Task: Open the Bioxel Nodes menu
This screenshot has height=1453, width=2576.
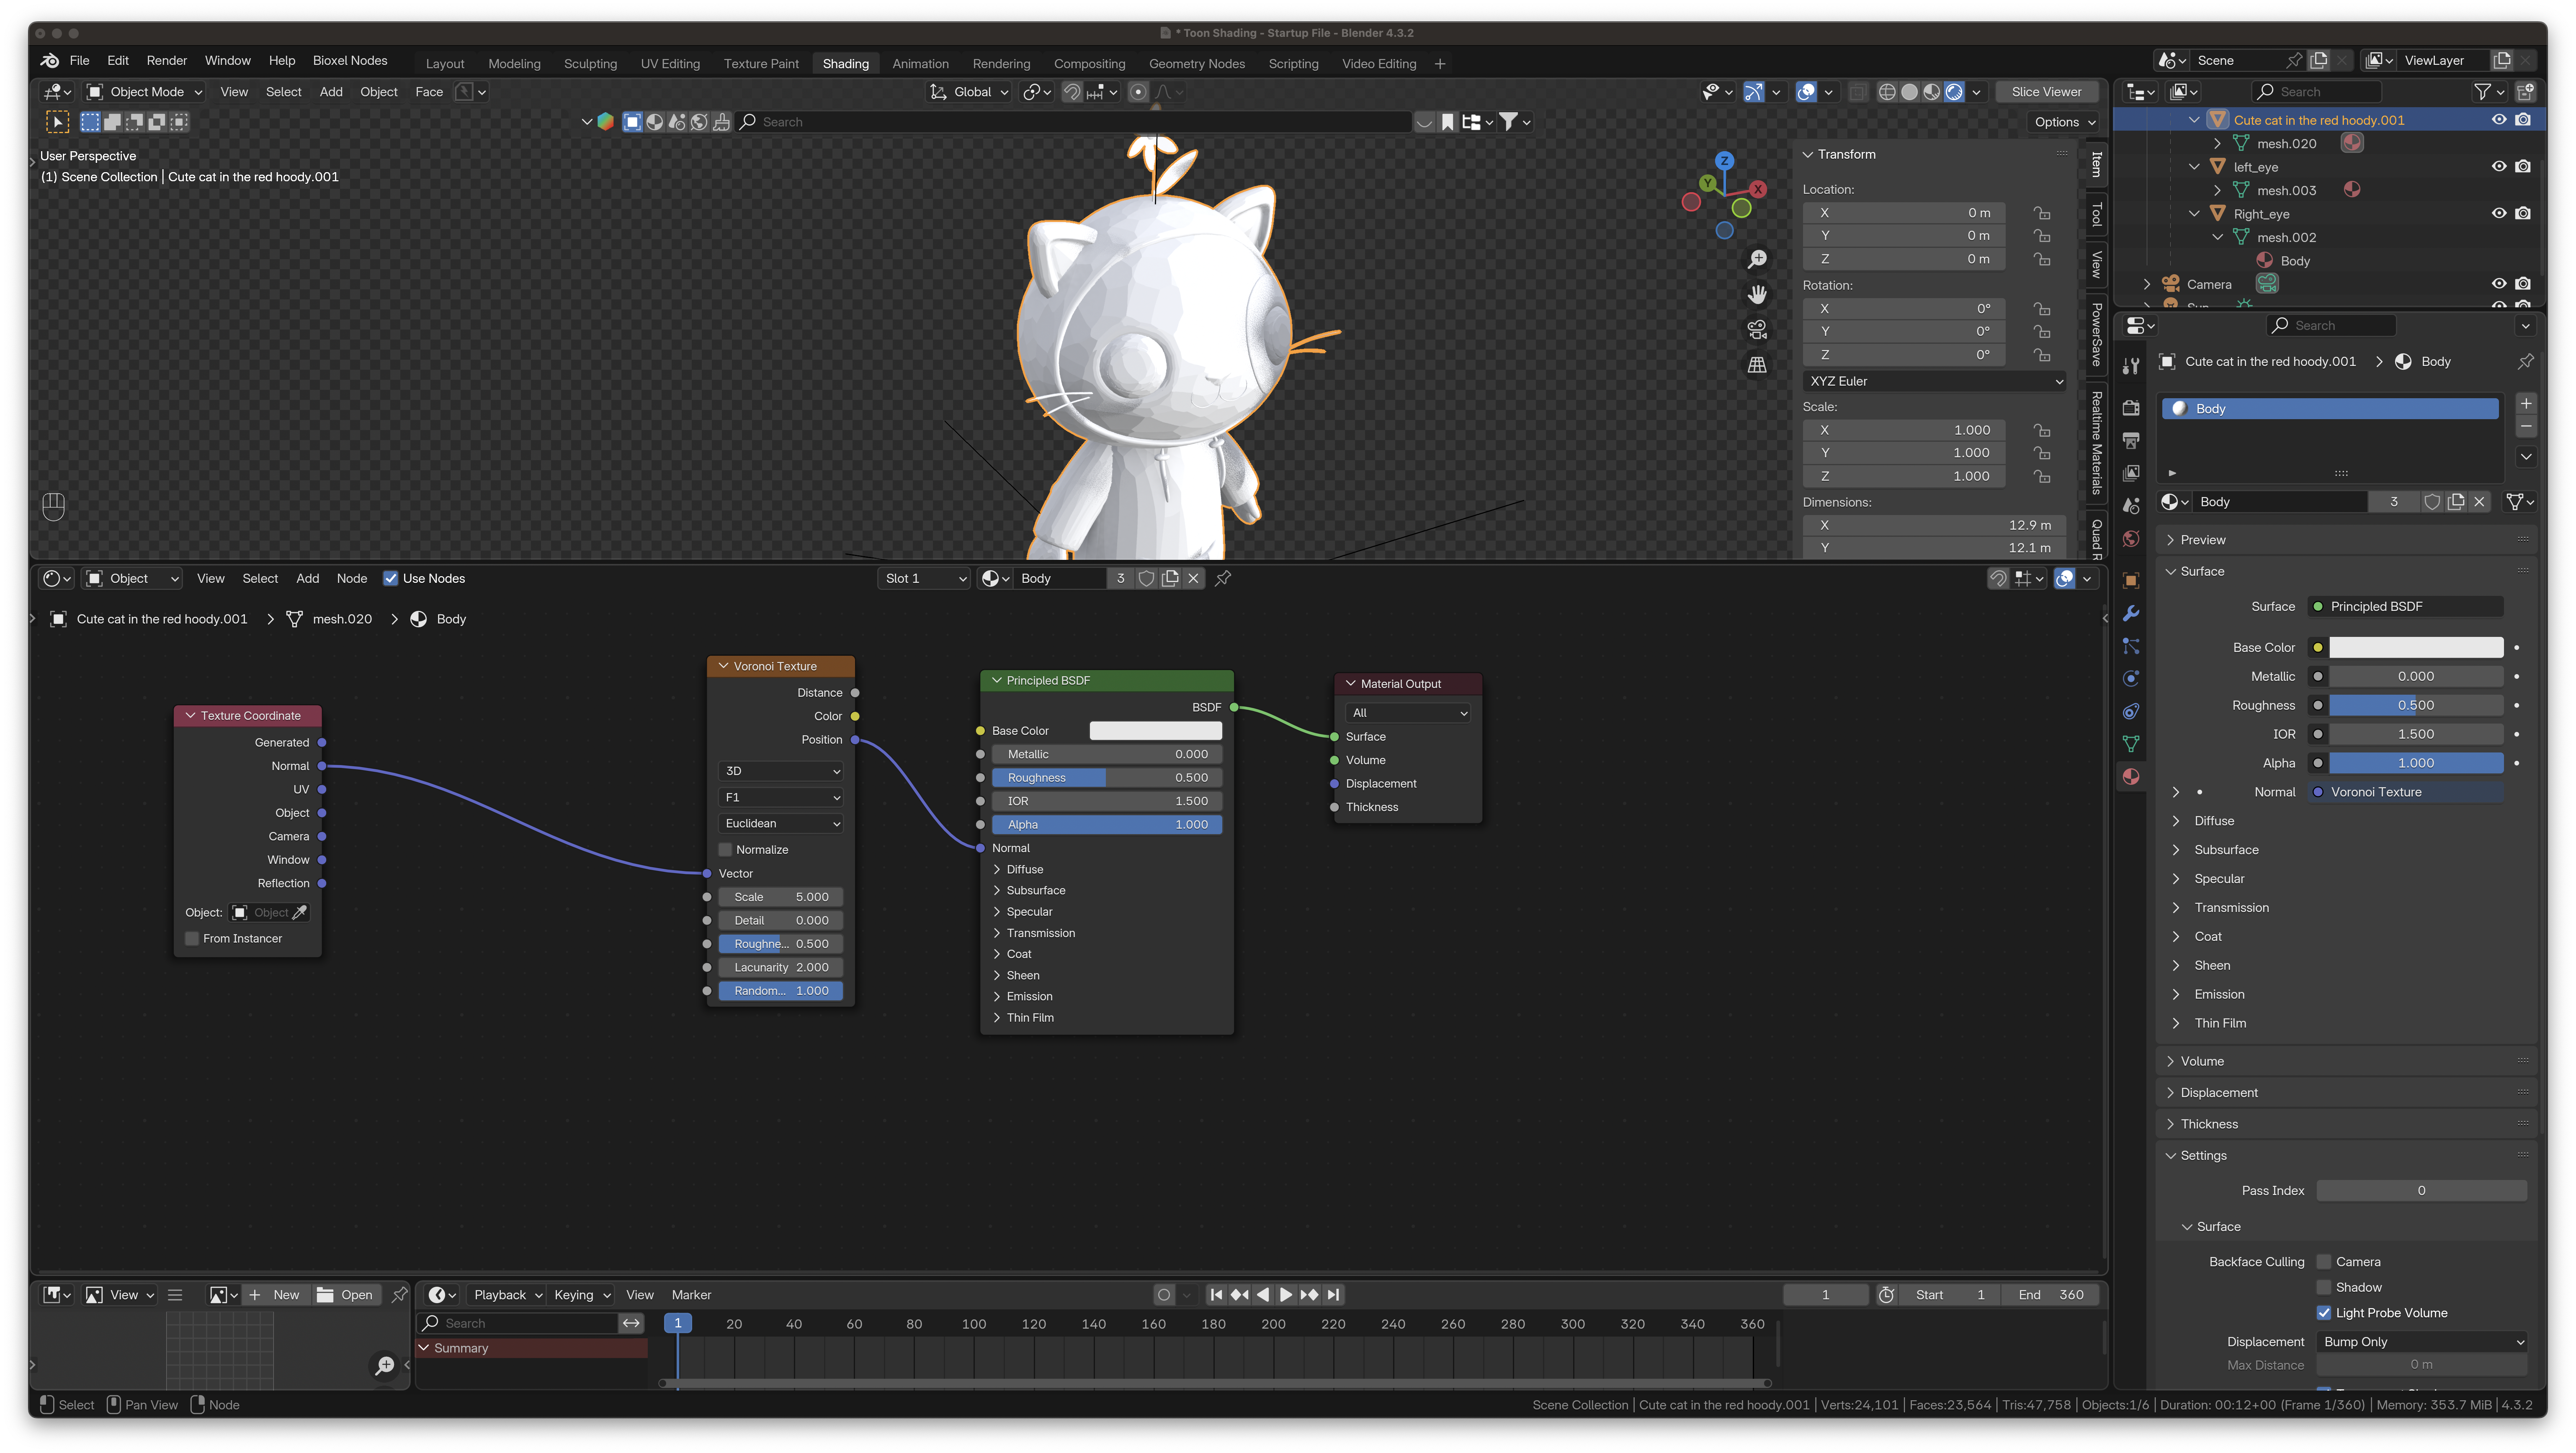Action: pyautogui.click(x=350, y=61)
